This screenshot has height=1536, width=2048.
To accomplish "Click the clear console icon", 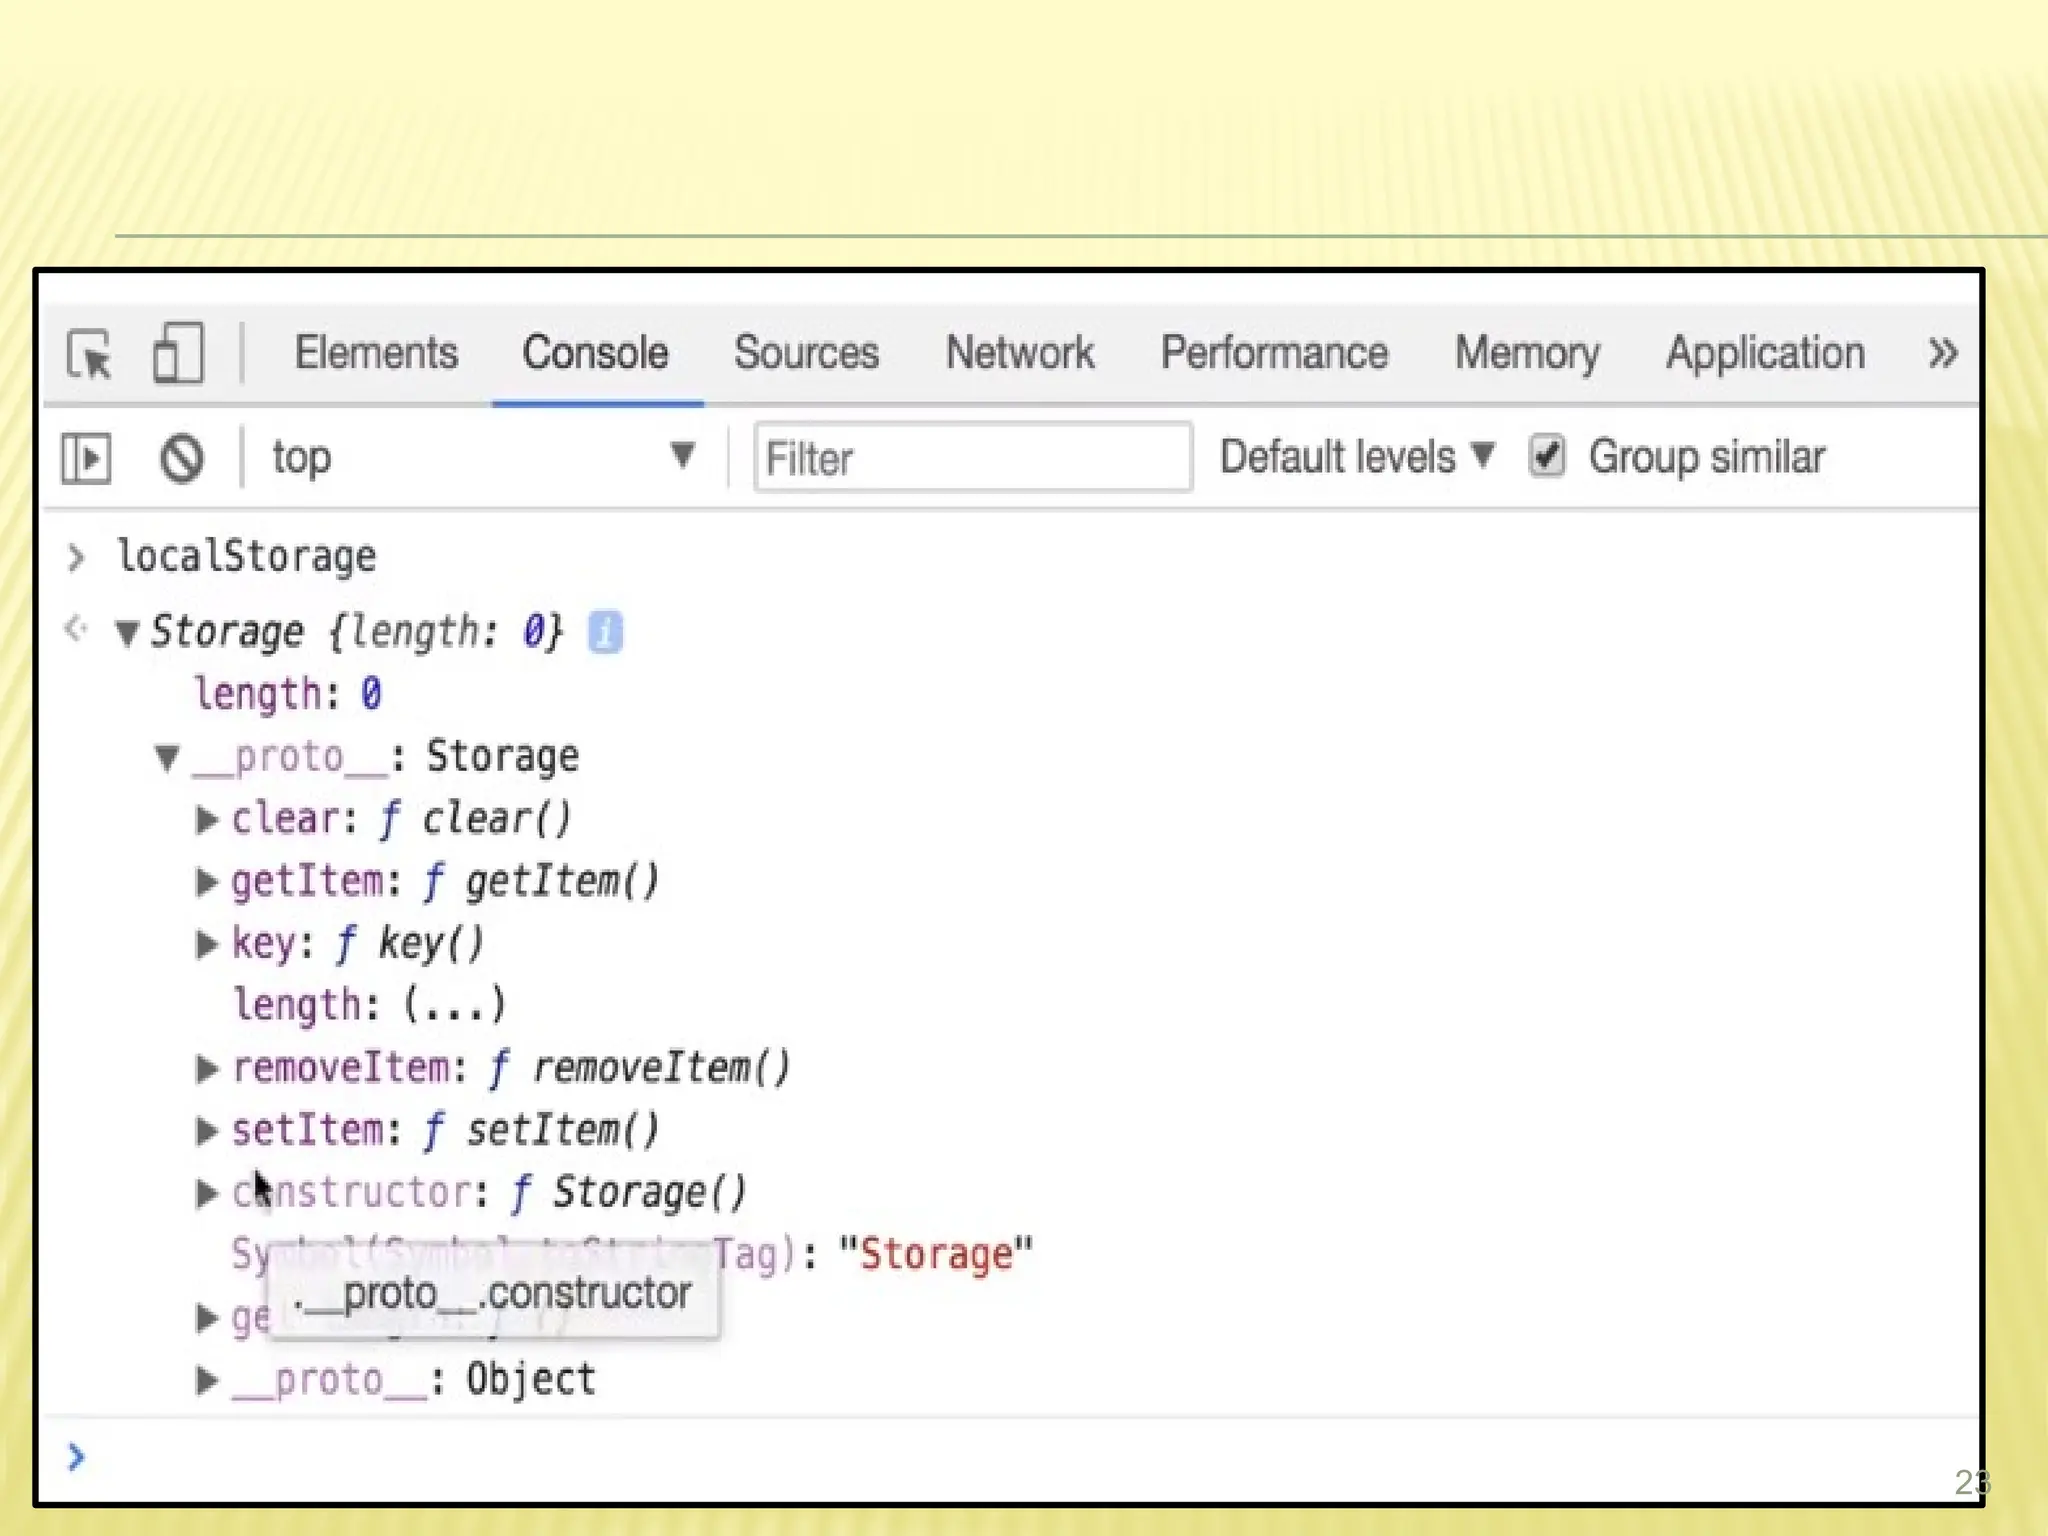I will click(x=181, y=458).
